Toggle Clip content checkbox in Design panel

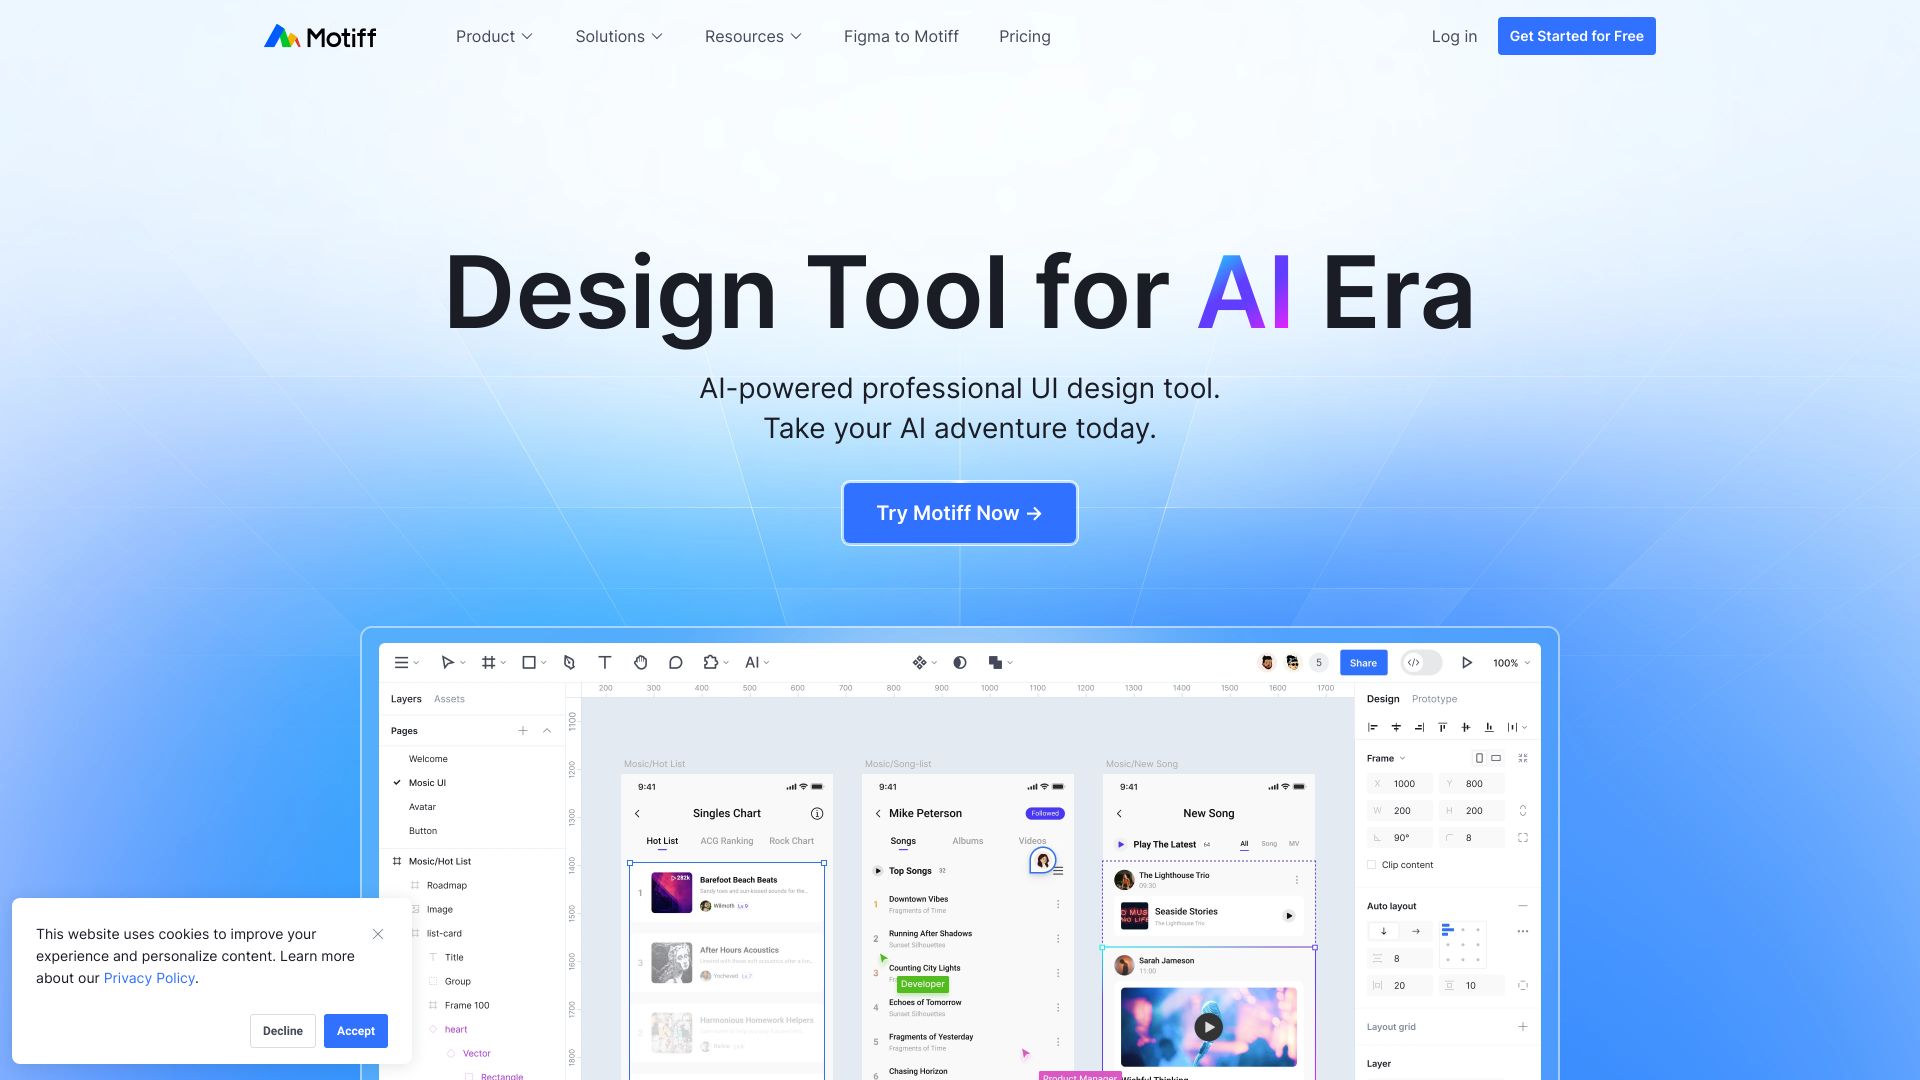1371,865
